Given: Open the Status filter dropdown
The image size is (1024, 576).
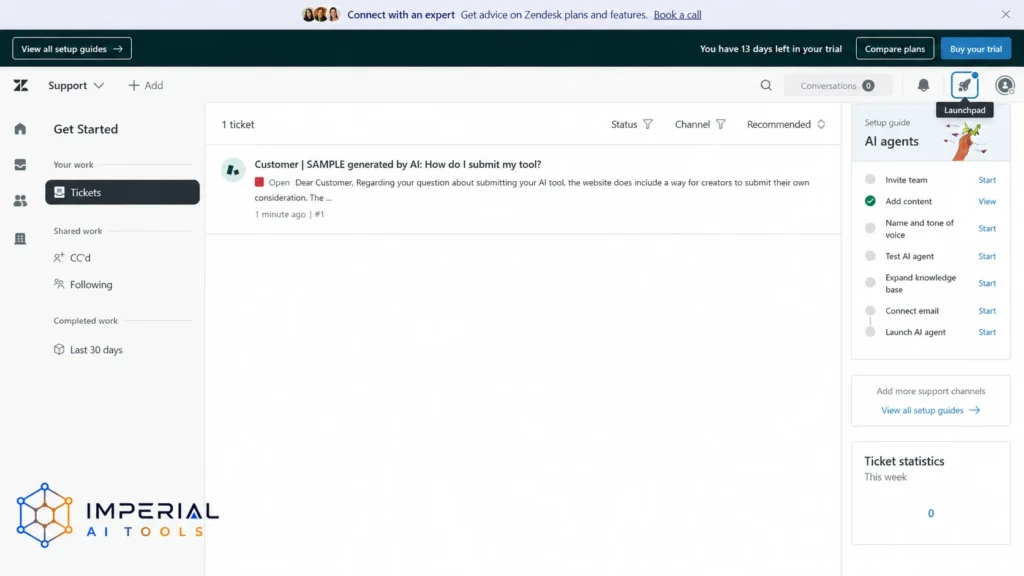Looking at the screenshot, I should pos(632,124).
